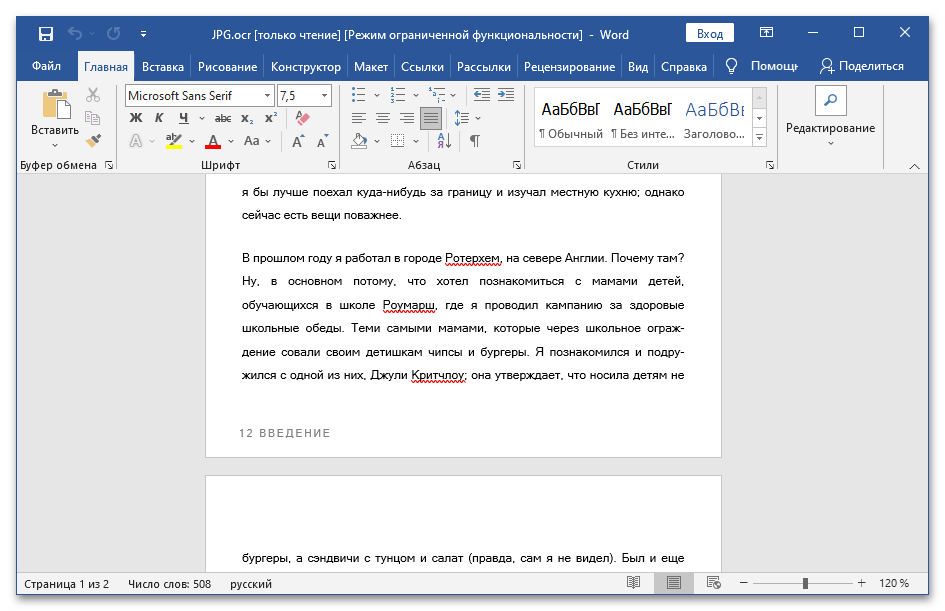The width and height of the screenshot is (945, 611).
Task: Click the Shading paint bucket icon
Action: tap(359, 141)
